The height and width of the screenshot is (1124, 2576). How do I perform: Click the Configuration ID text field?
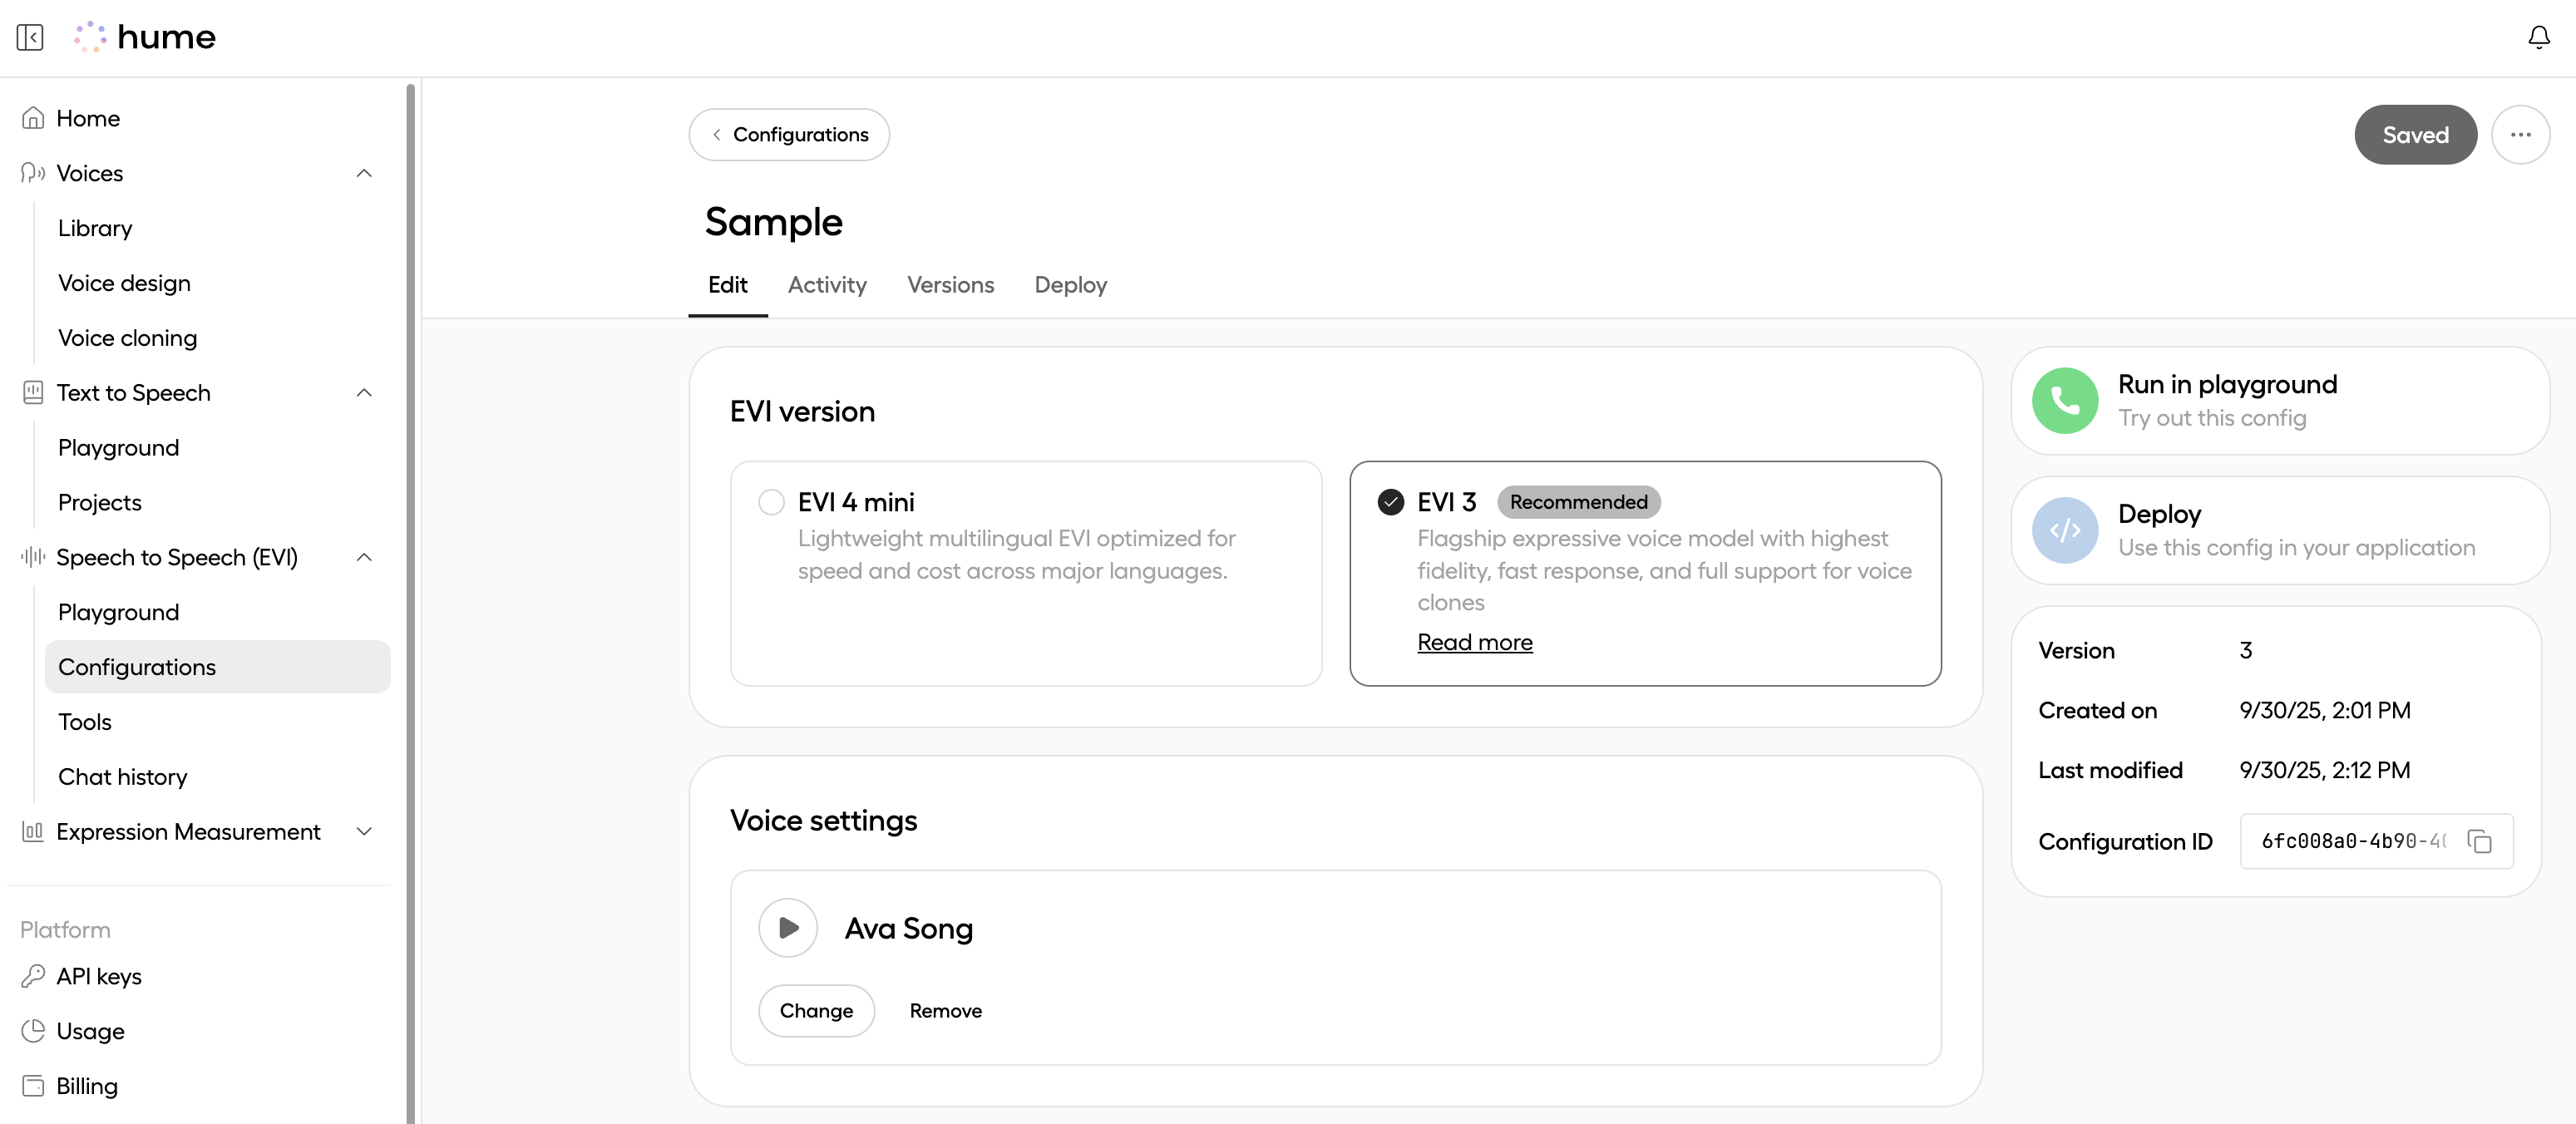click(x=2352, y=841)
